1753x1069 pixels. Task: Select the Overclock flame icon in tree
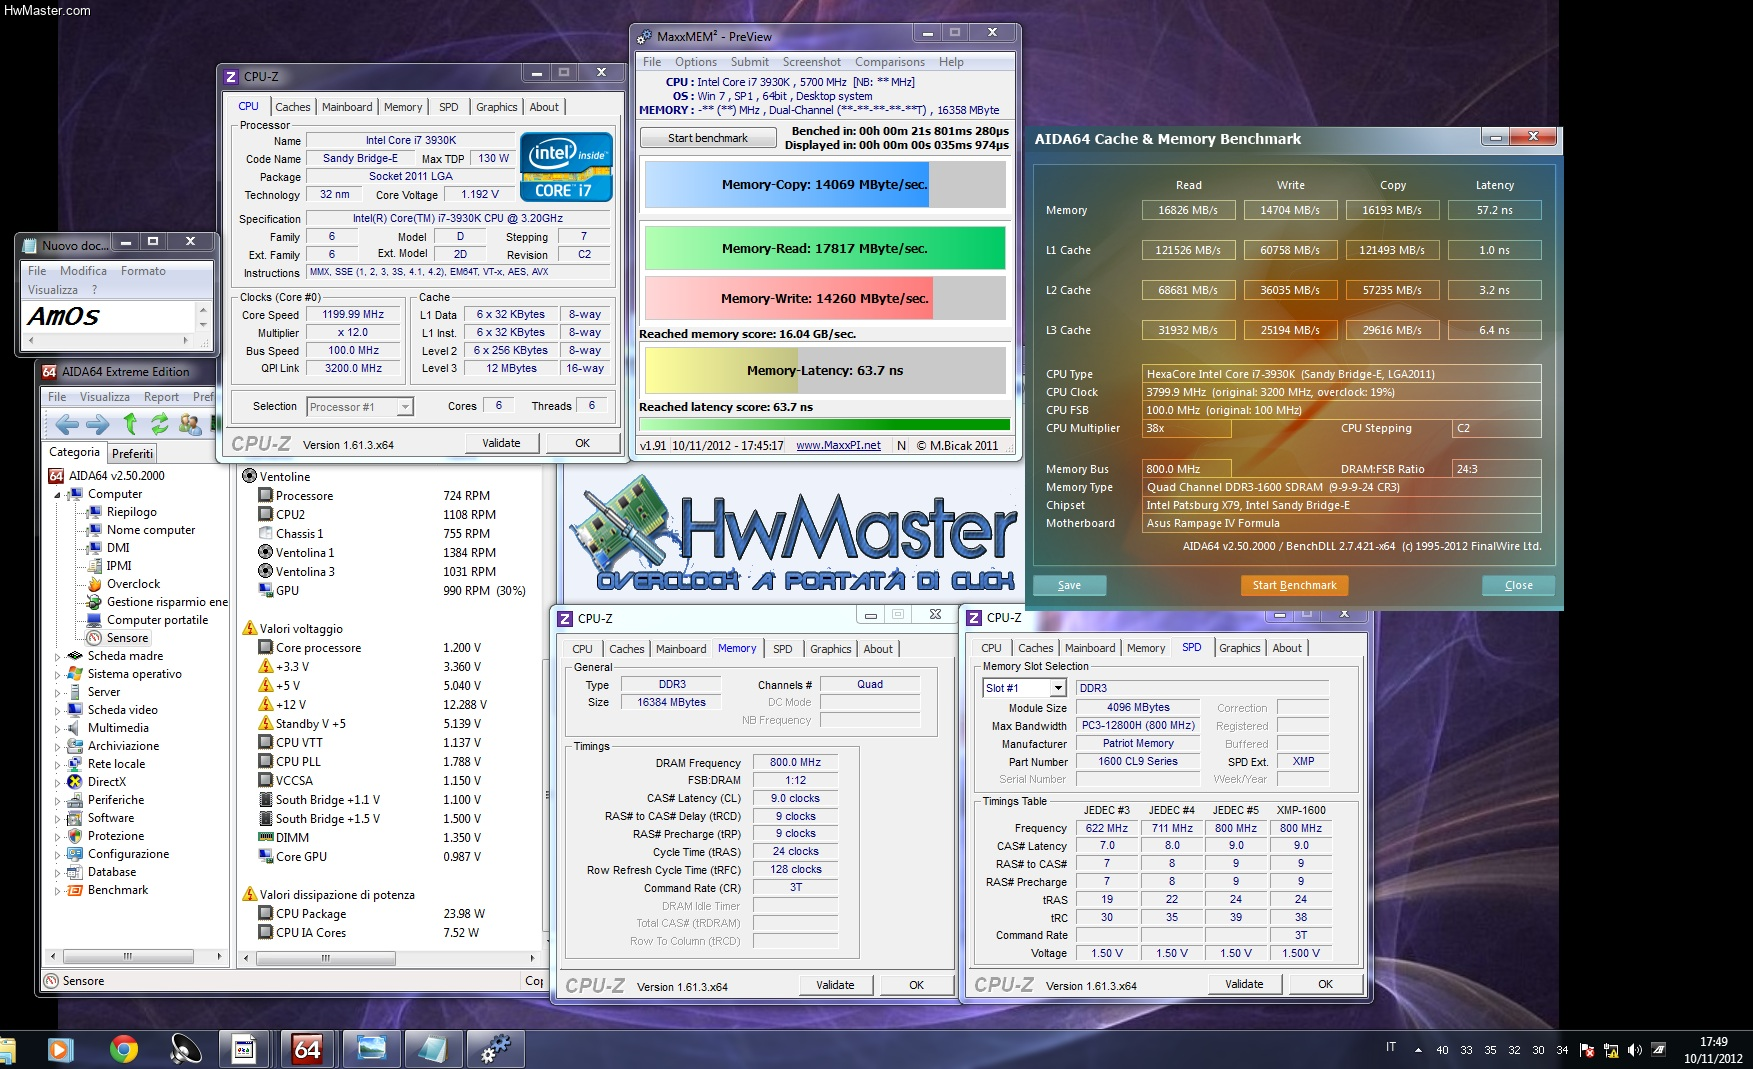tap(94, 584)
